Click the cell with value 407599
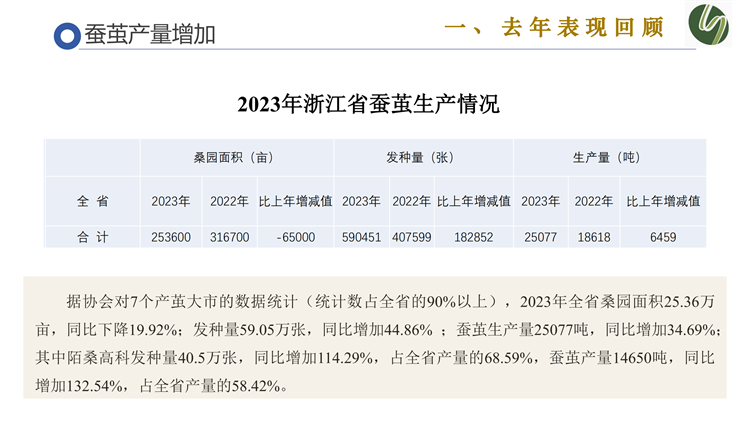 411,237
